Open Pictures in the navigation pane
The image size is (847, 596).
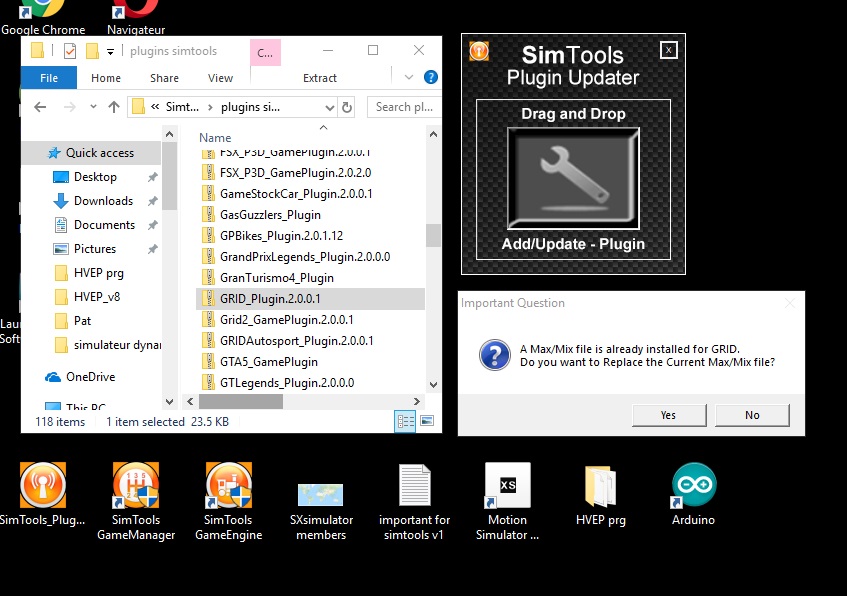tap(95, 249)
